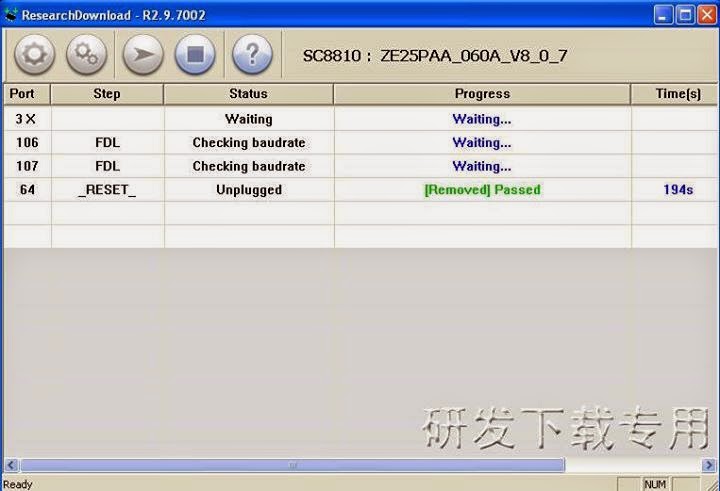720x491 pixels.
Task: Click the Status column header
Action: click(248, 94)
